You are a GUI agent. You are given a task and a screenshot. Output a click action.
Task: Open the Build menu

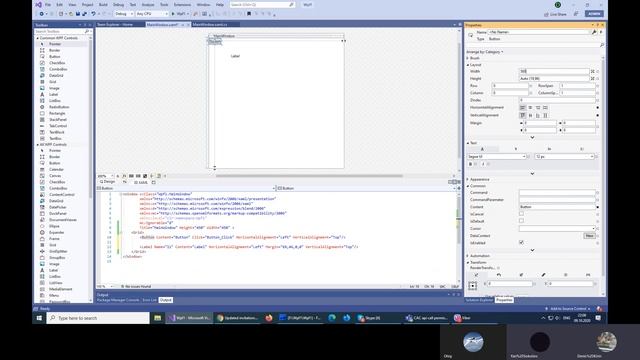(x=103, y=4)
